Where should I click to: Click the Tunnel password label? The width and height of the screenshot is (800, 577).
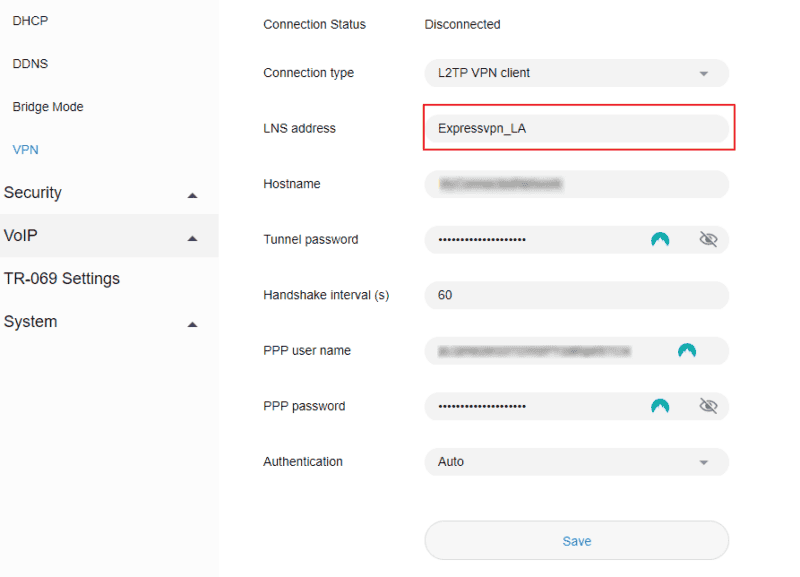[x=311, y=240]
